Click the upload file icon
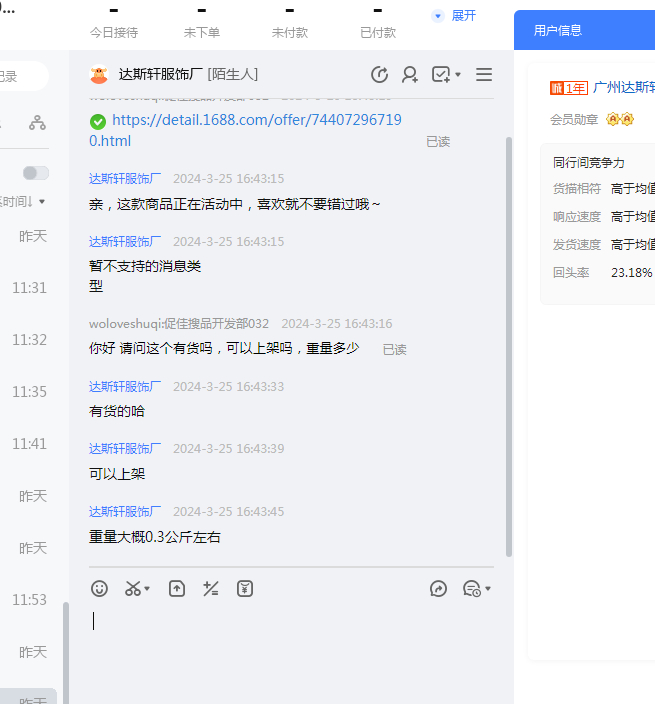This screenshot has height=704, width=655. coord(177,589)
